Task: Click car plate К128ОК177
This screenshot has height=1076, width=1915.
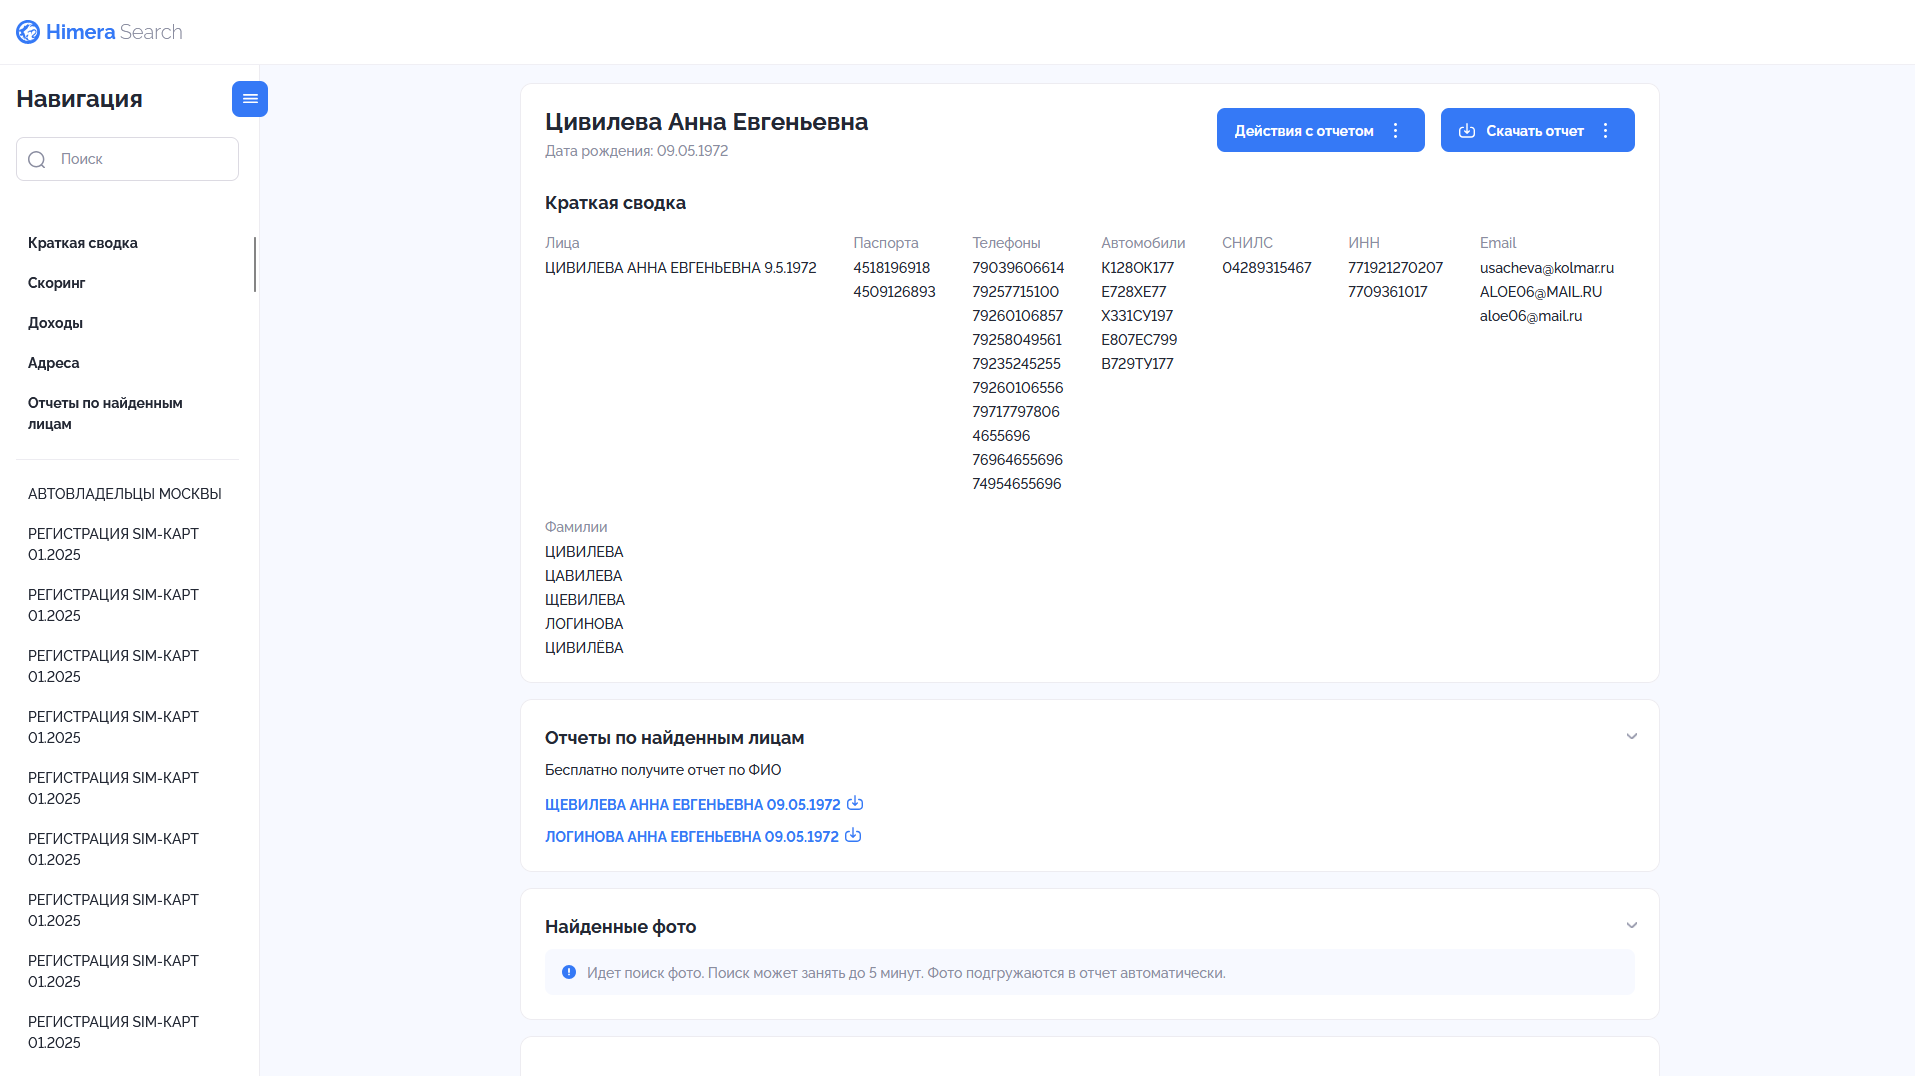Action: click(1138, 268)
